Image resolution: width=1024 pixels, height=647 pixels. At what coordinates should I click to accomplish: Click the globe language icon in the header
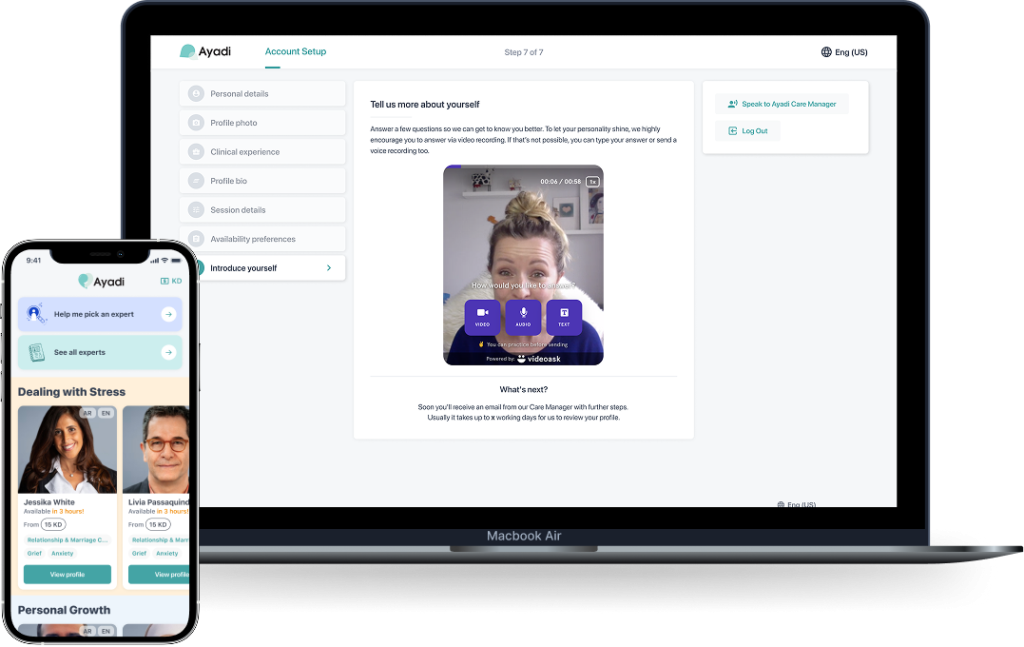tap(826, 52)
